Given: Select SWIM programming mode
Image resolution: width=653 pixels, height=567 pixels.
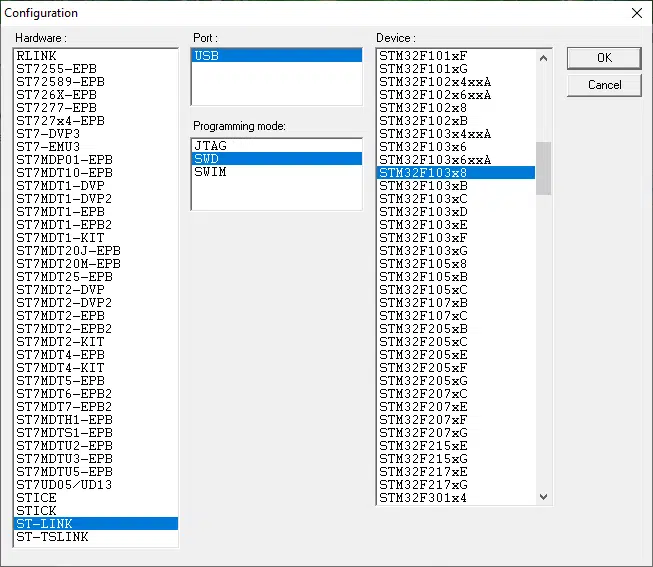Looking at the screenshot, I should [277, 172].
